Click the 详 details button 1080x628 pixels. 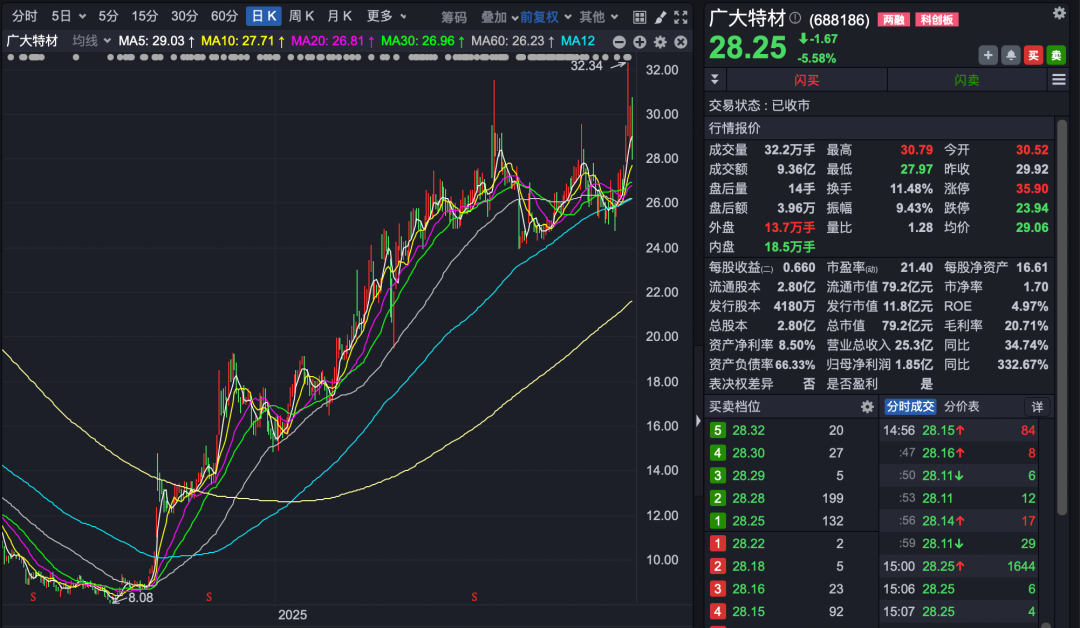coord(1037,407)
